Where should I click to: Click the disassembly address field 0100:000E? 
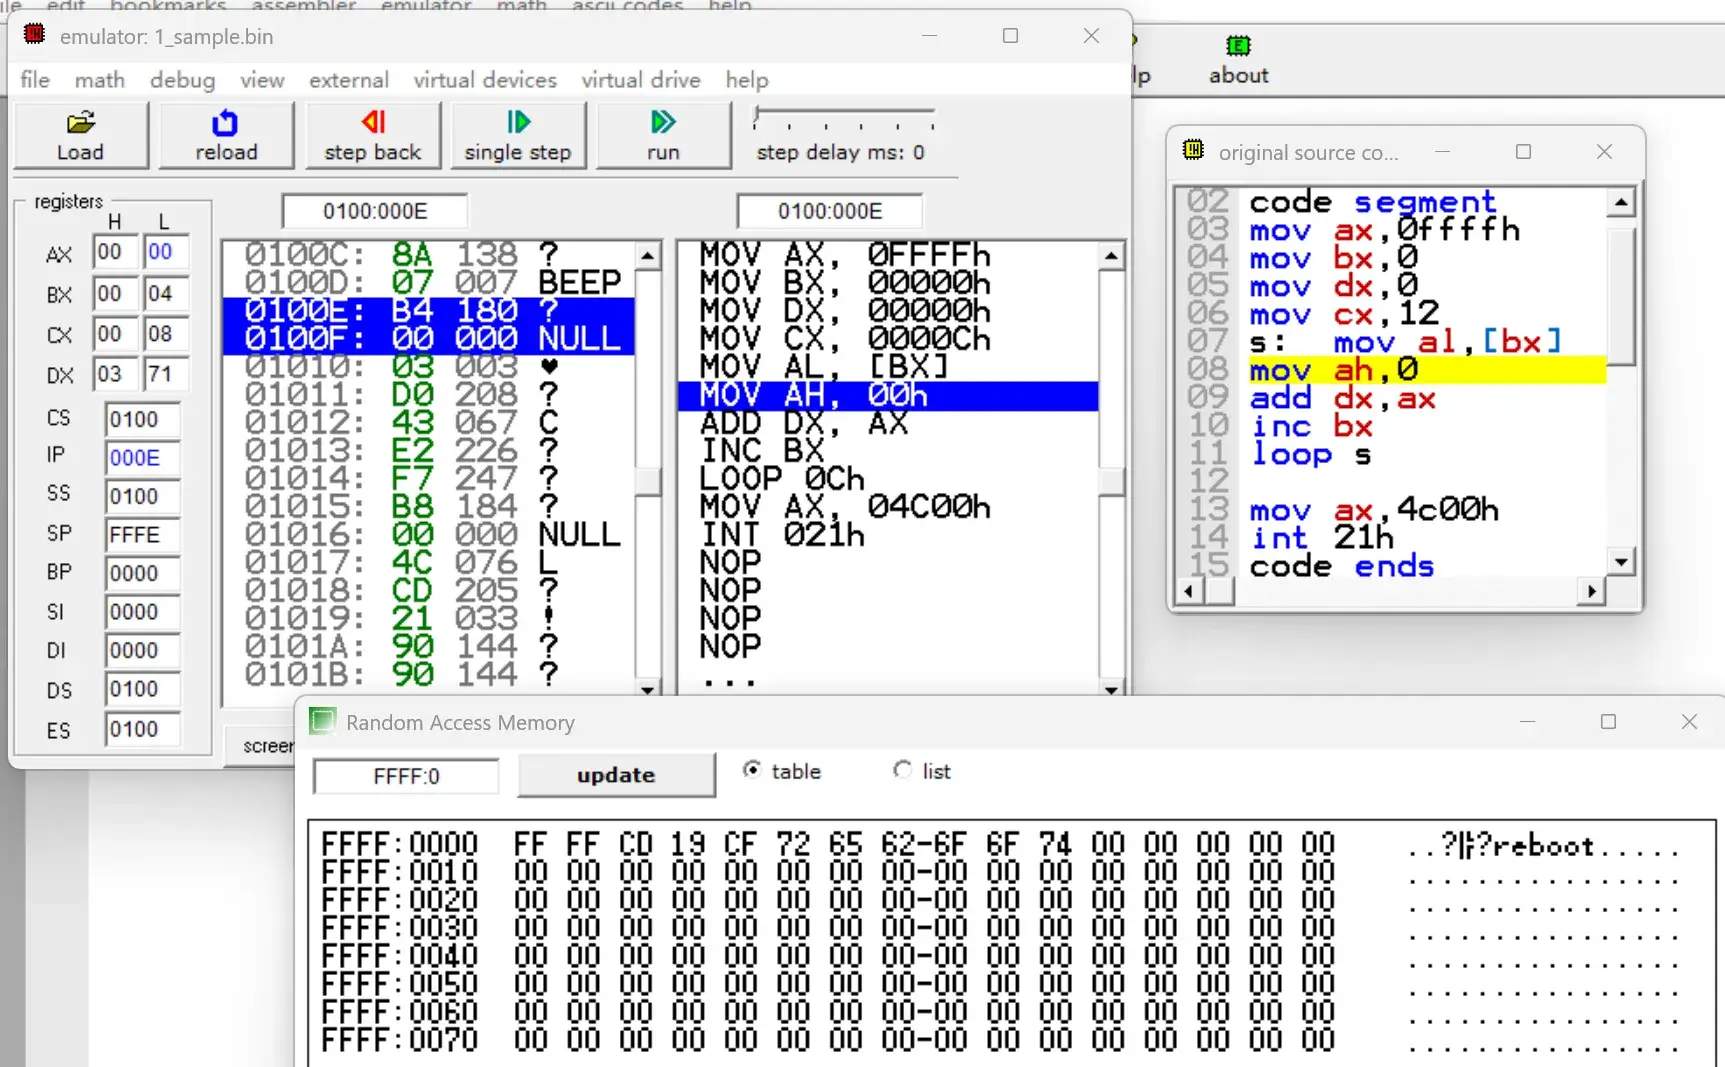[830, 211]
